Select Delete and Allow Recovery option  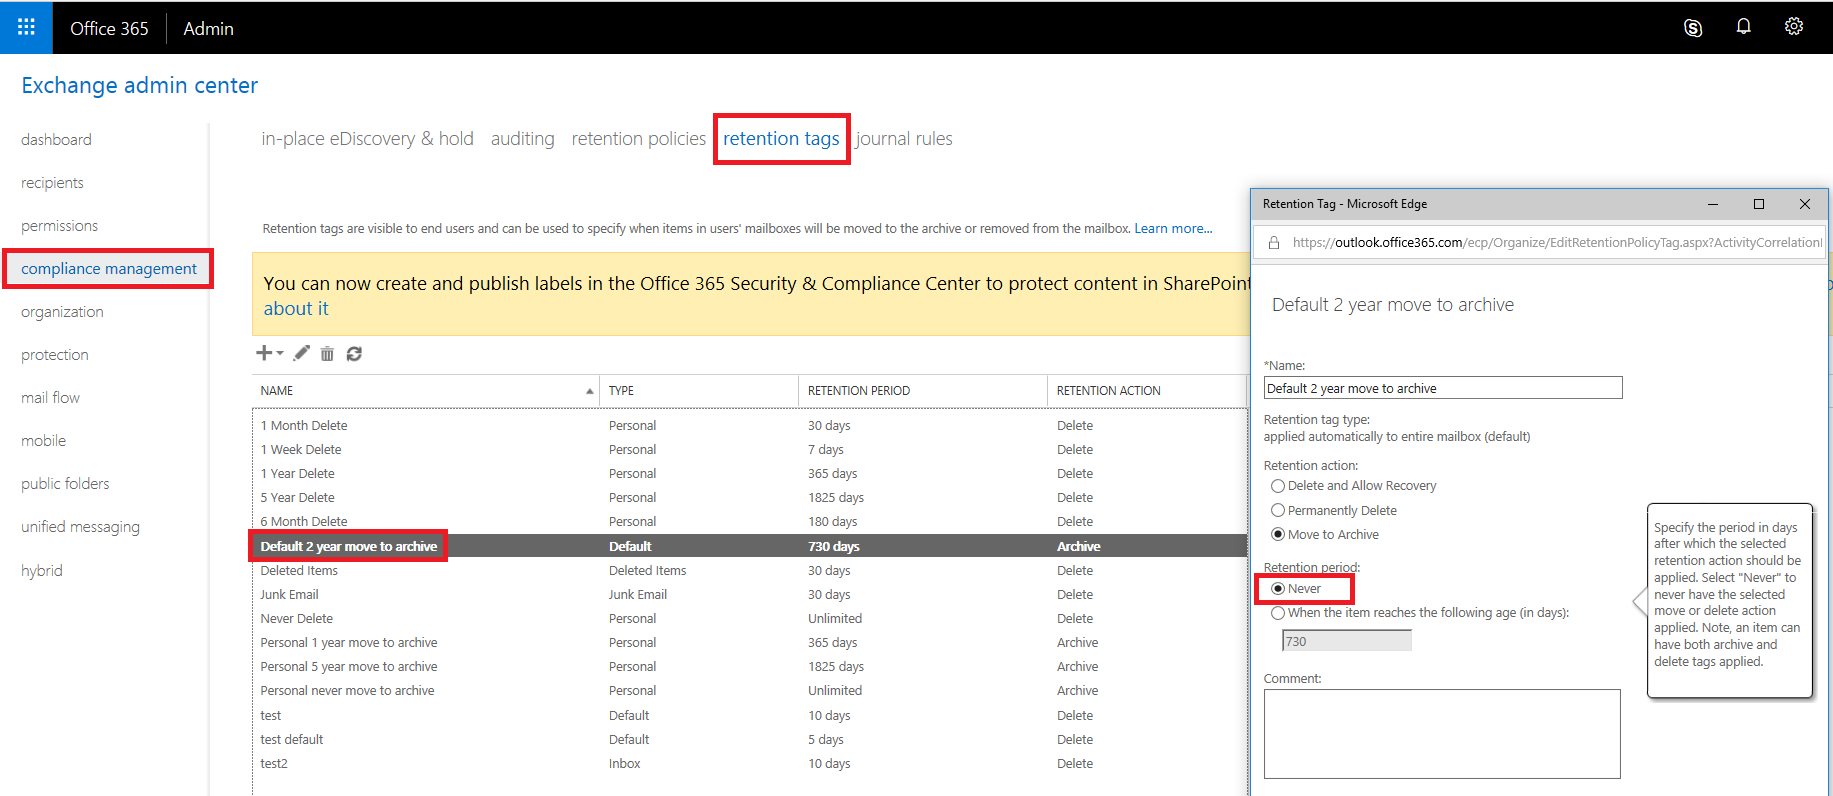1278,486
